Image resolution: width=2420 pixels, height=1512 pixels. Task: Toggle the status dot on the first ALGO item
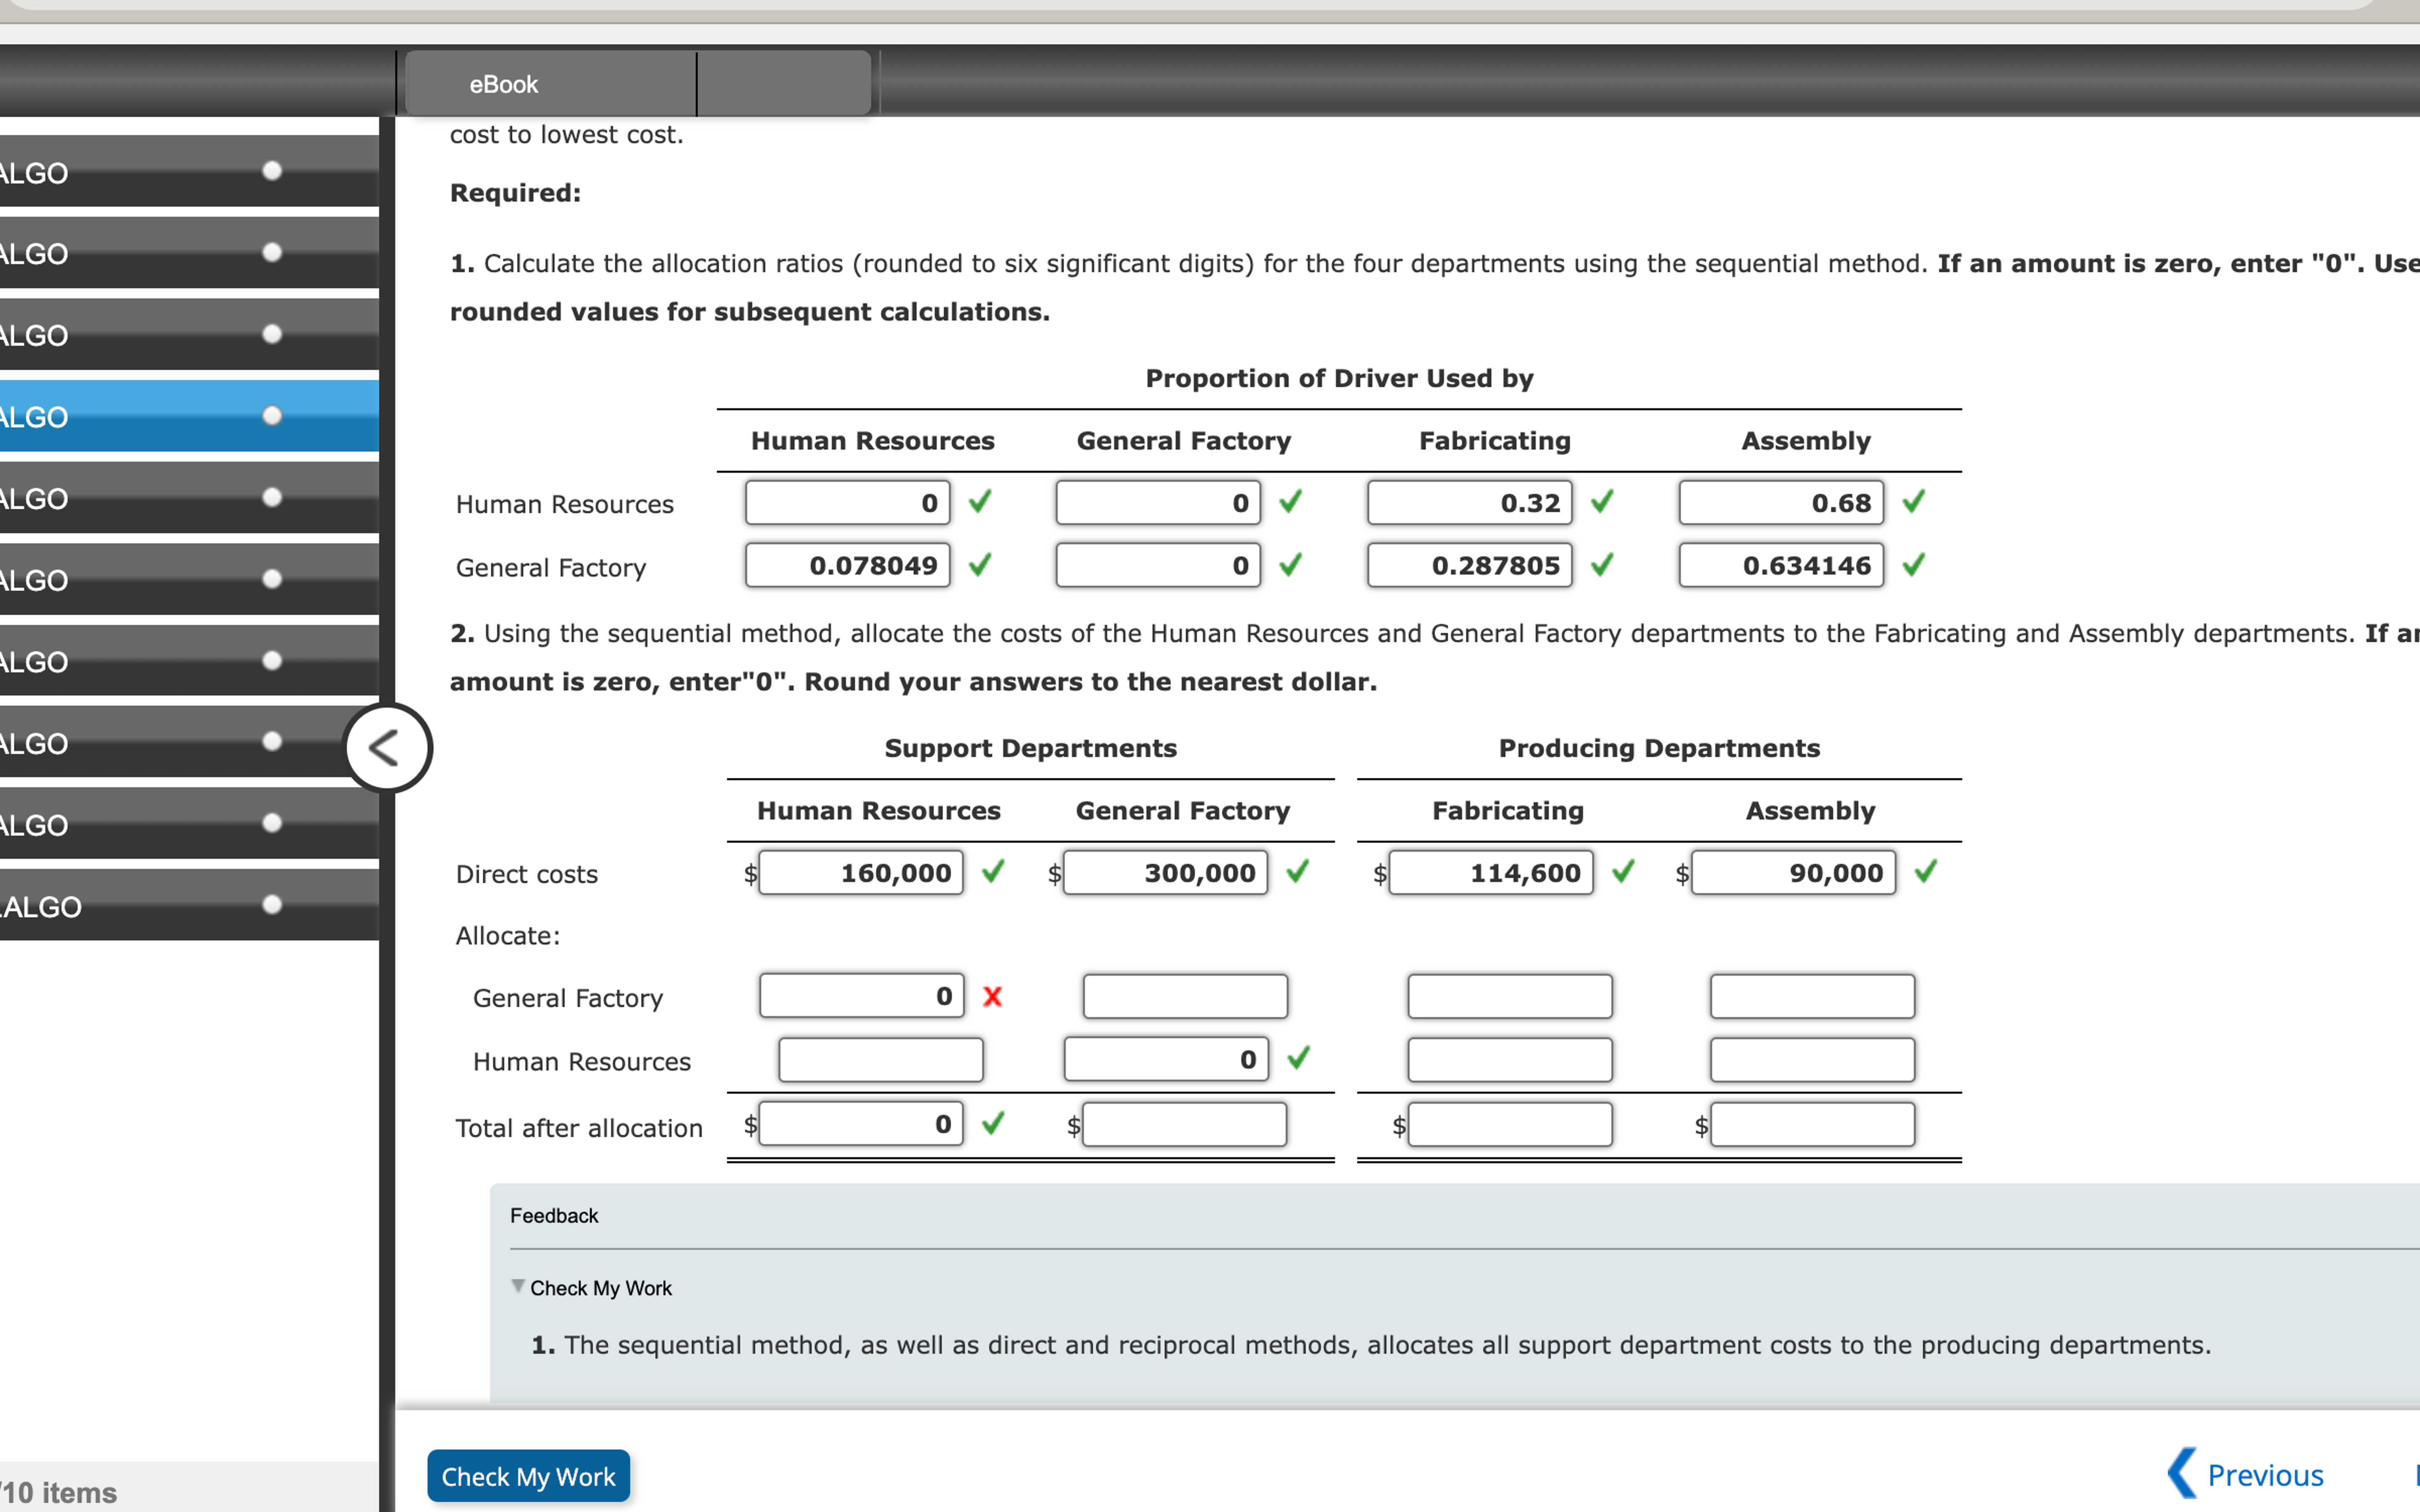click(272, 171)
